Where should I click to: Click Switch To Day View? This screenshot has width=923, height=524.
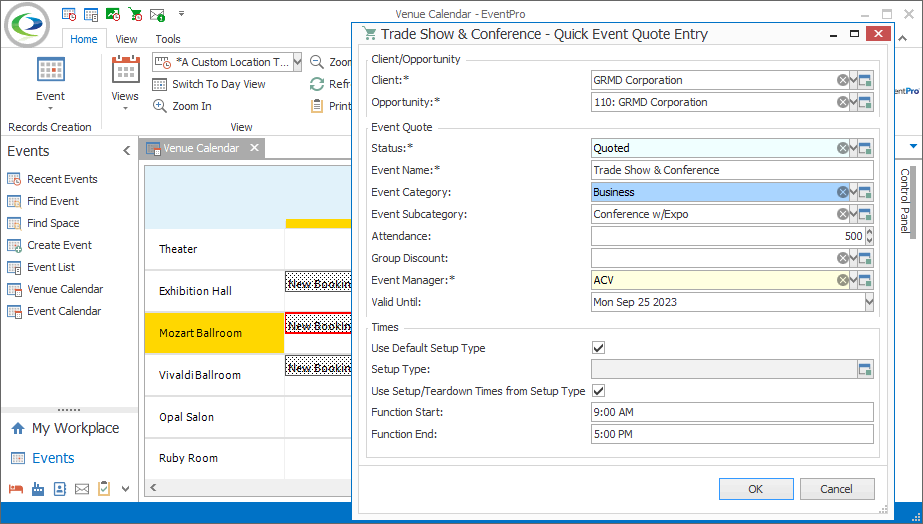(209, 84)
